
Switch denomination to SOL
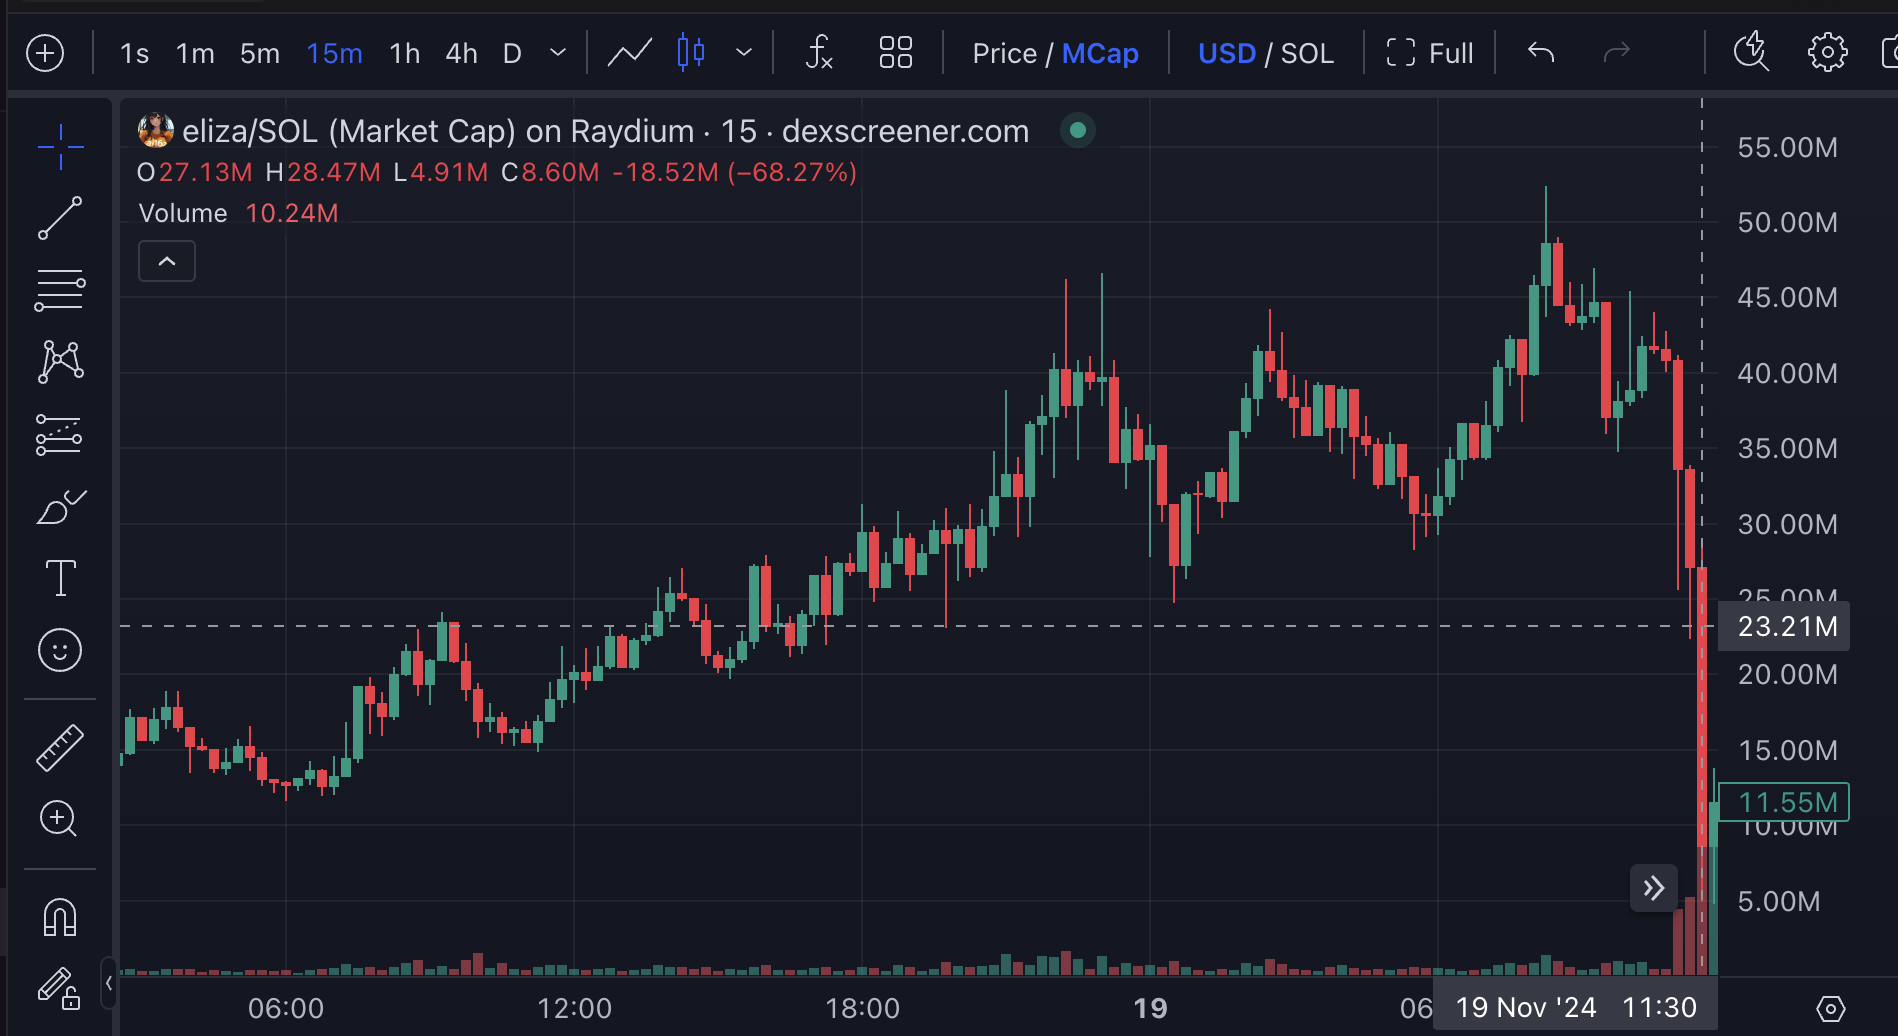[1307, 53]
